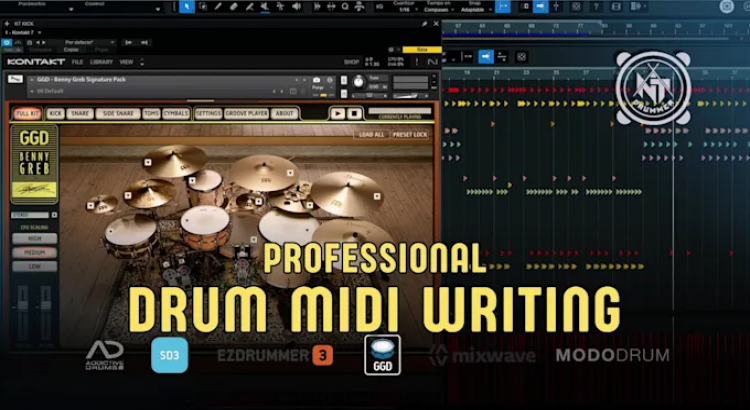Open the GROOVE PLAYER tab
Viewport: 750px width, 410px height.
click(247, 114)
